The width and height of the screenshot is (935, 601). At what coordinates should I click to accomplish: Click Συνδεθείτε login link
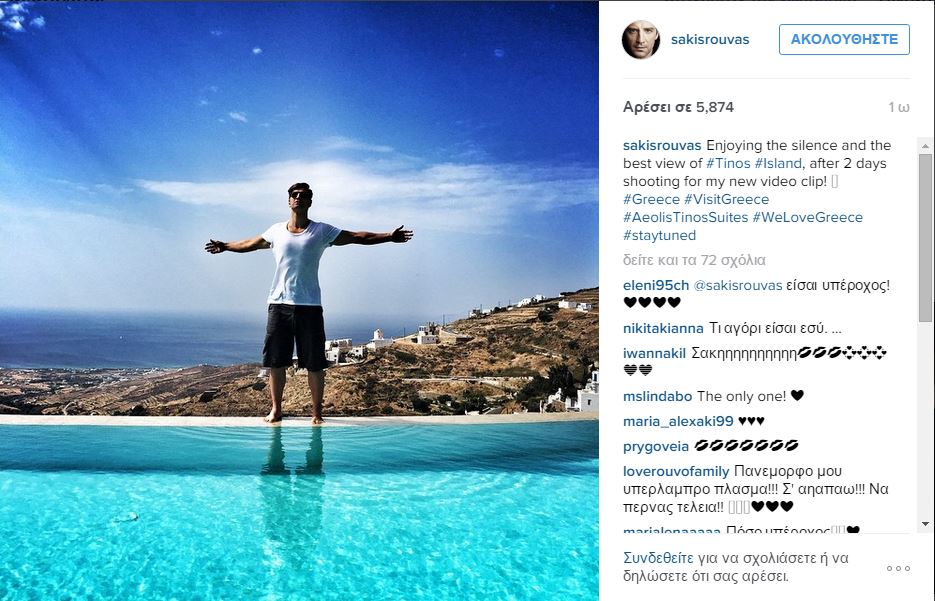point(658,558)
